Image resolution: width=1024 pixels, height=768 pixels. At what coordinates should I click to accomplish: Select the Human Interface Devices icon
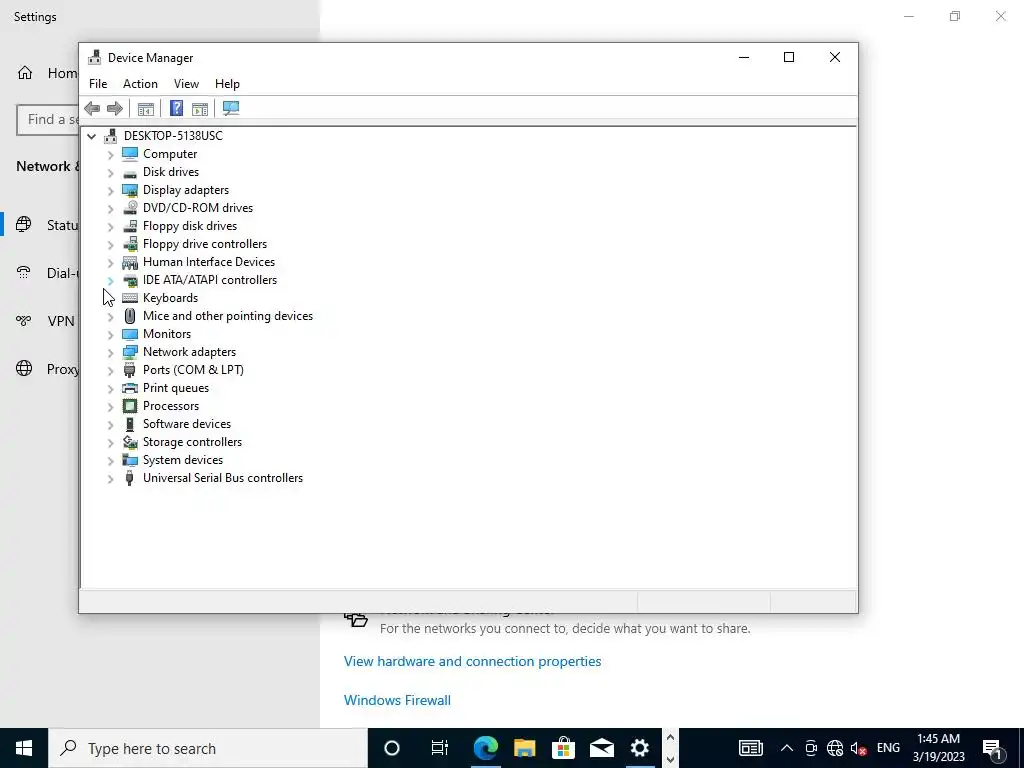pos(130,262)
